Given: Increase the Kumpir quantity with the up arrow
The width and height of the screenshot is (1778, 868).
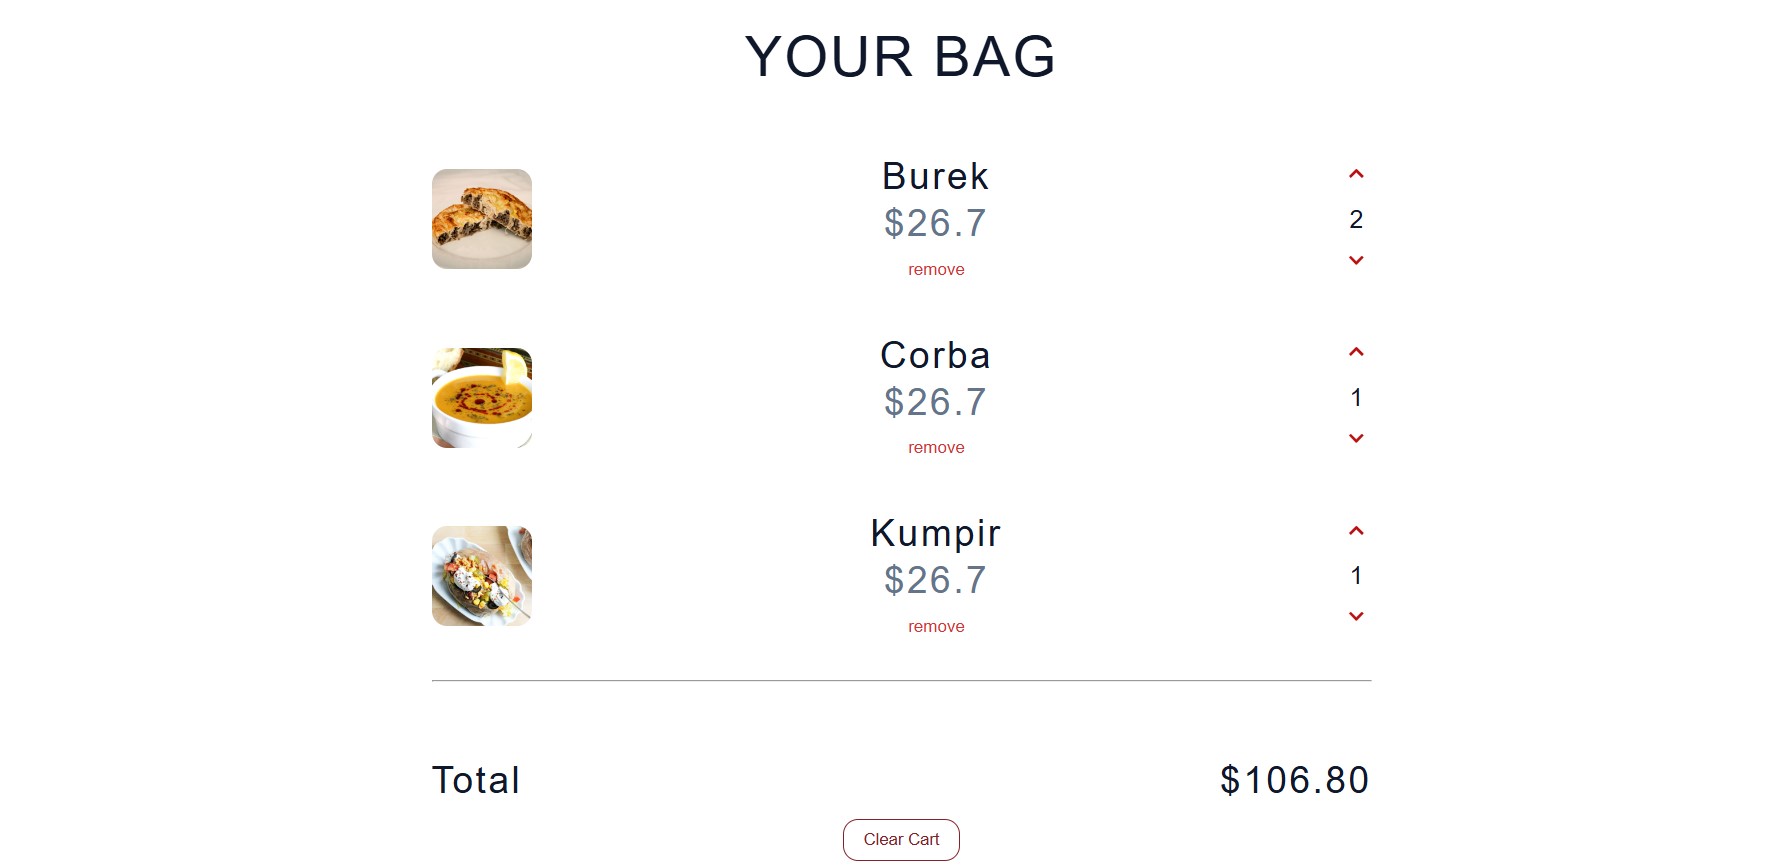Looking at the screenshot, I should click(x=1356, y=529).
